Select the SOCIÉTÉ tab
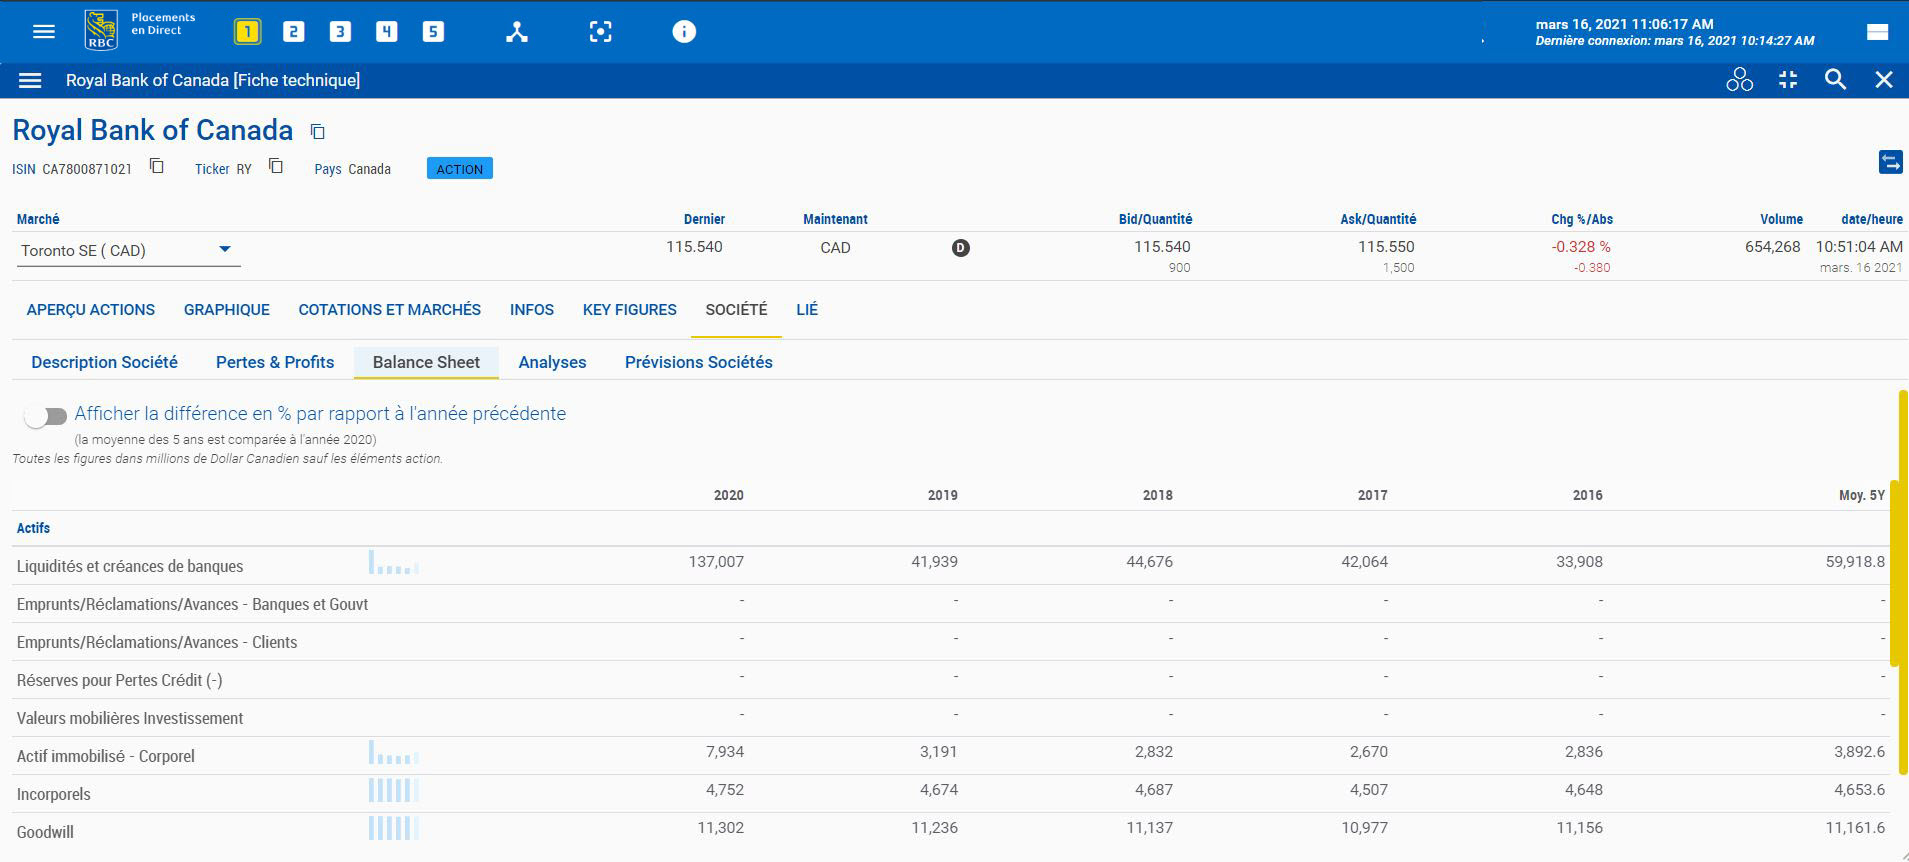Screen dimensions: 1909x862 coord(736,310)
